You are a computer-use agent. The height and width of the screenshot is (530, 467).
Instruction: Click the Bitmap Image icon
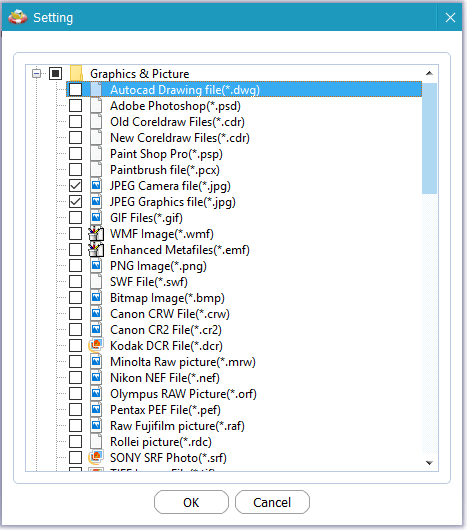96,297
